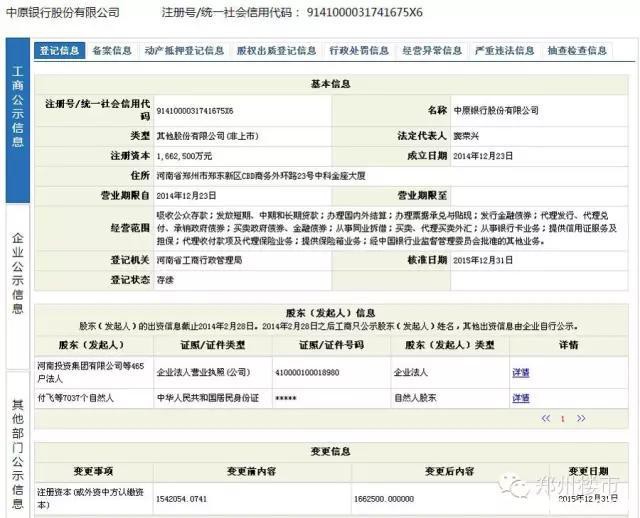Click establishment date 2014年12月23日 beside 成立日期
This screenshot has height=518, width=640.
483,156
